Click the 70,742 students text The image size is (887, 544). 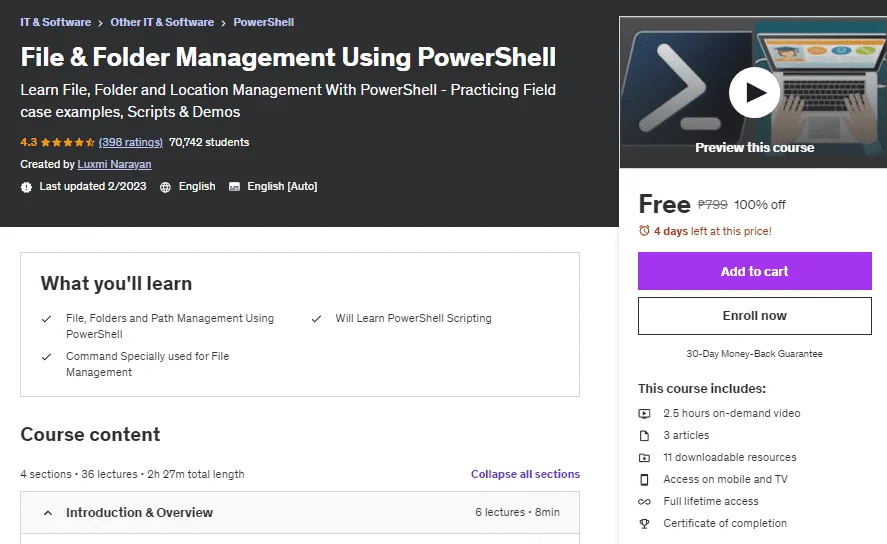click(209, 142)
